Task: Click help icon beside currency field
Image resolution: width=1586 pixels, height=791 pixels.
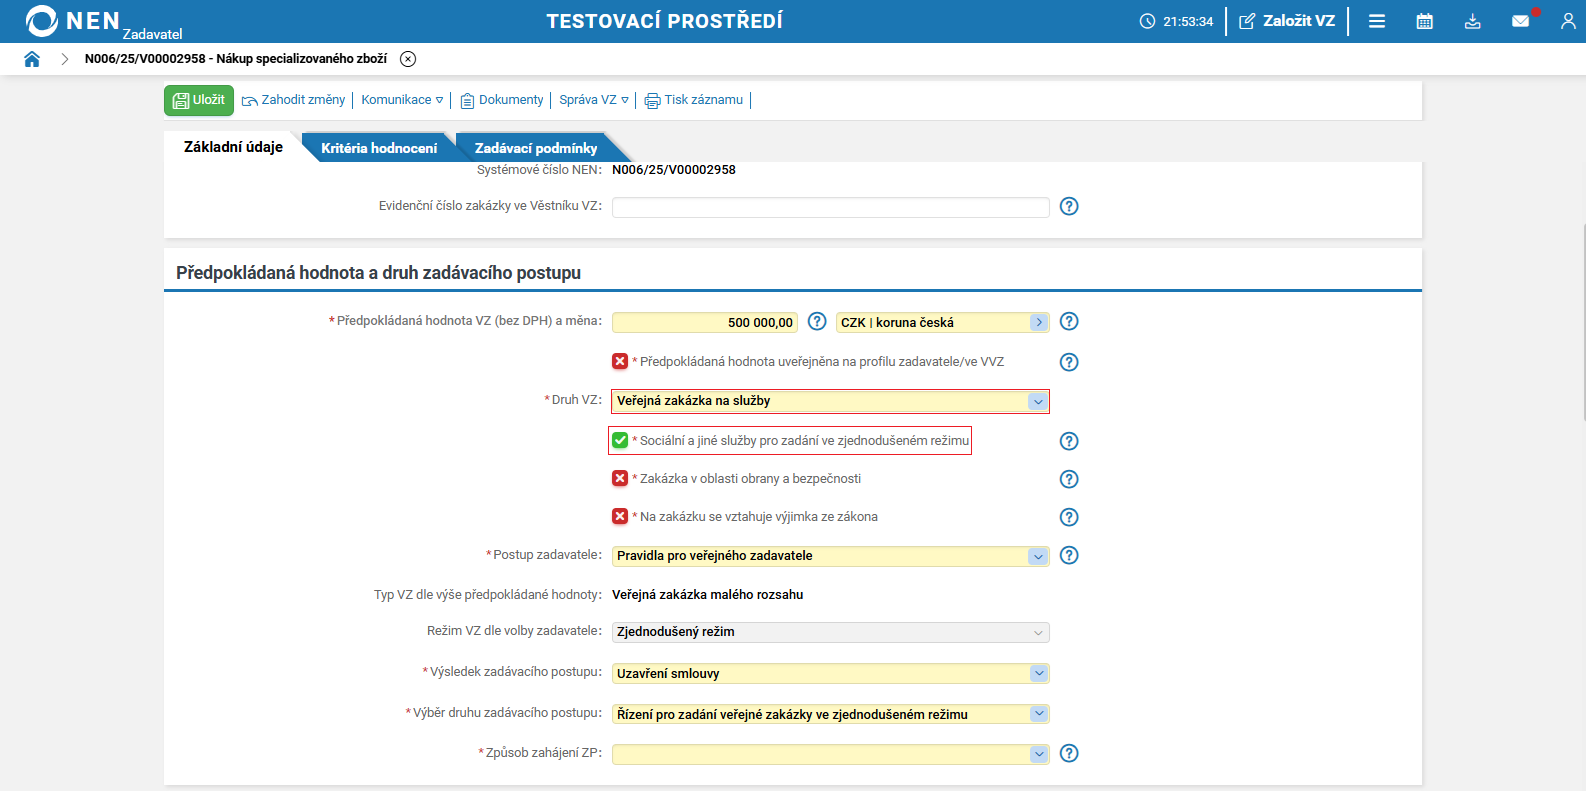Action: coord(1069,321)
